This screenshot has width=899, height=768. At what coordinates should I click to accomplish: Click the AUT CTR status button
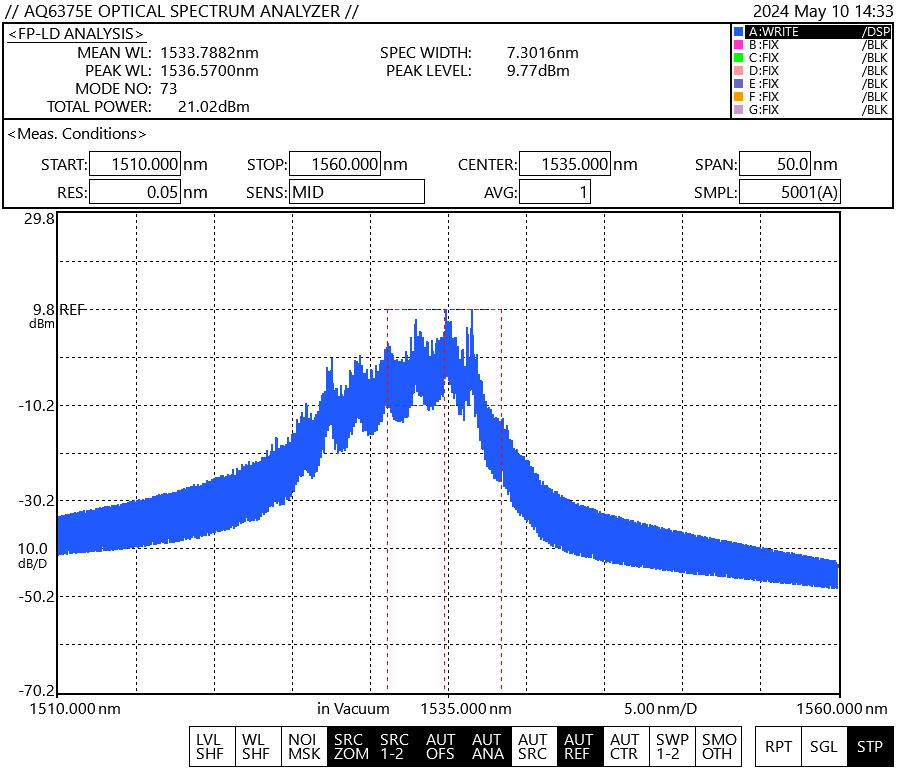pyautogui.click(x=626, y=747)
